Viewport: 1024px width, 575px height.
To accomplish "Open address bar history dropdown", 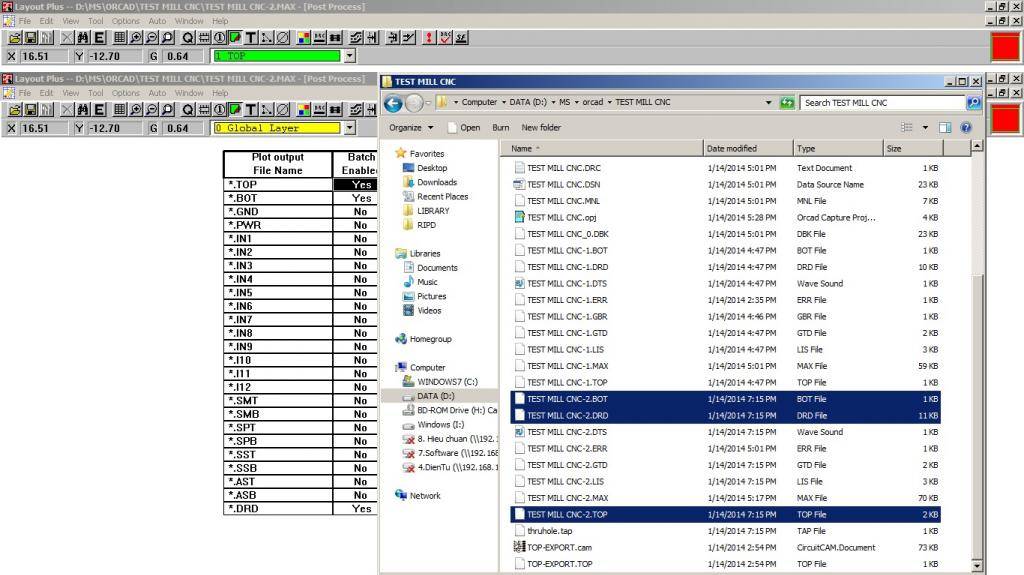I will 768,103.
